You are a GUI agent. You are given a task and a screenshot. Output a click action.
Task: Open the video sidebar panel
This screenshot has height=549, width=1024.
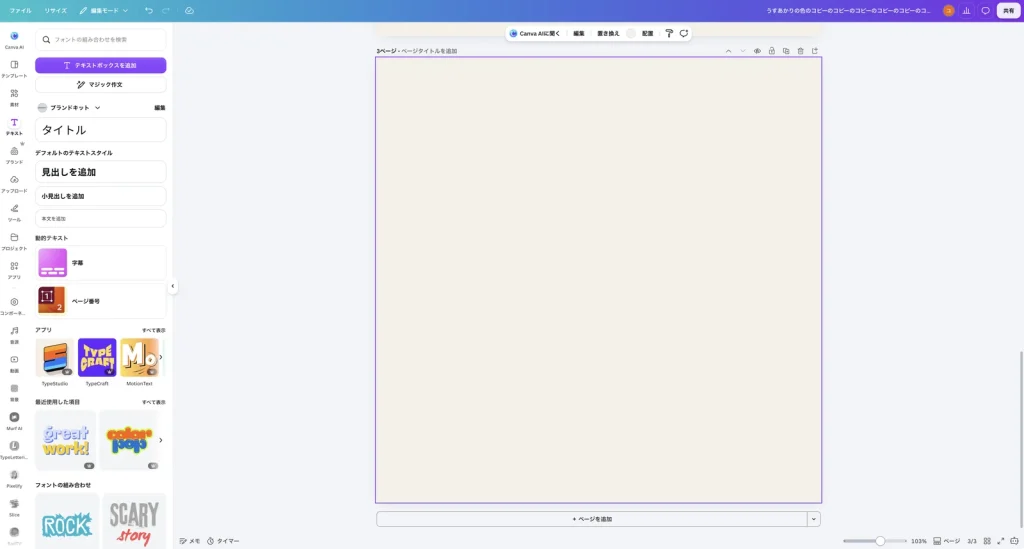[x=14, y=363]
